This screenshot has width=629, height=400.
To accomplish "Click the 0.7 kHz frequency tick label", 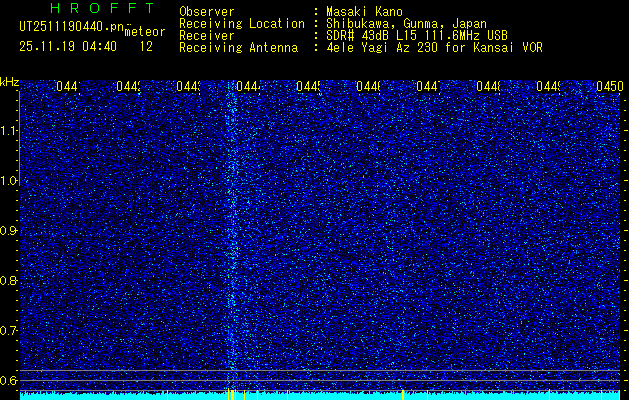I will (x=9, y=331).
